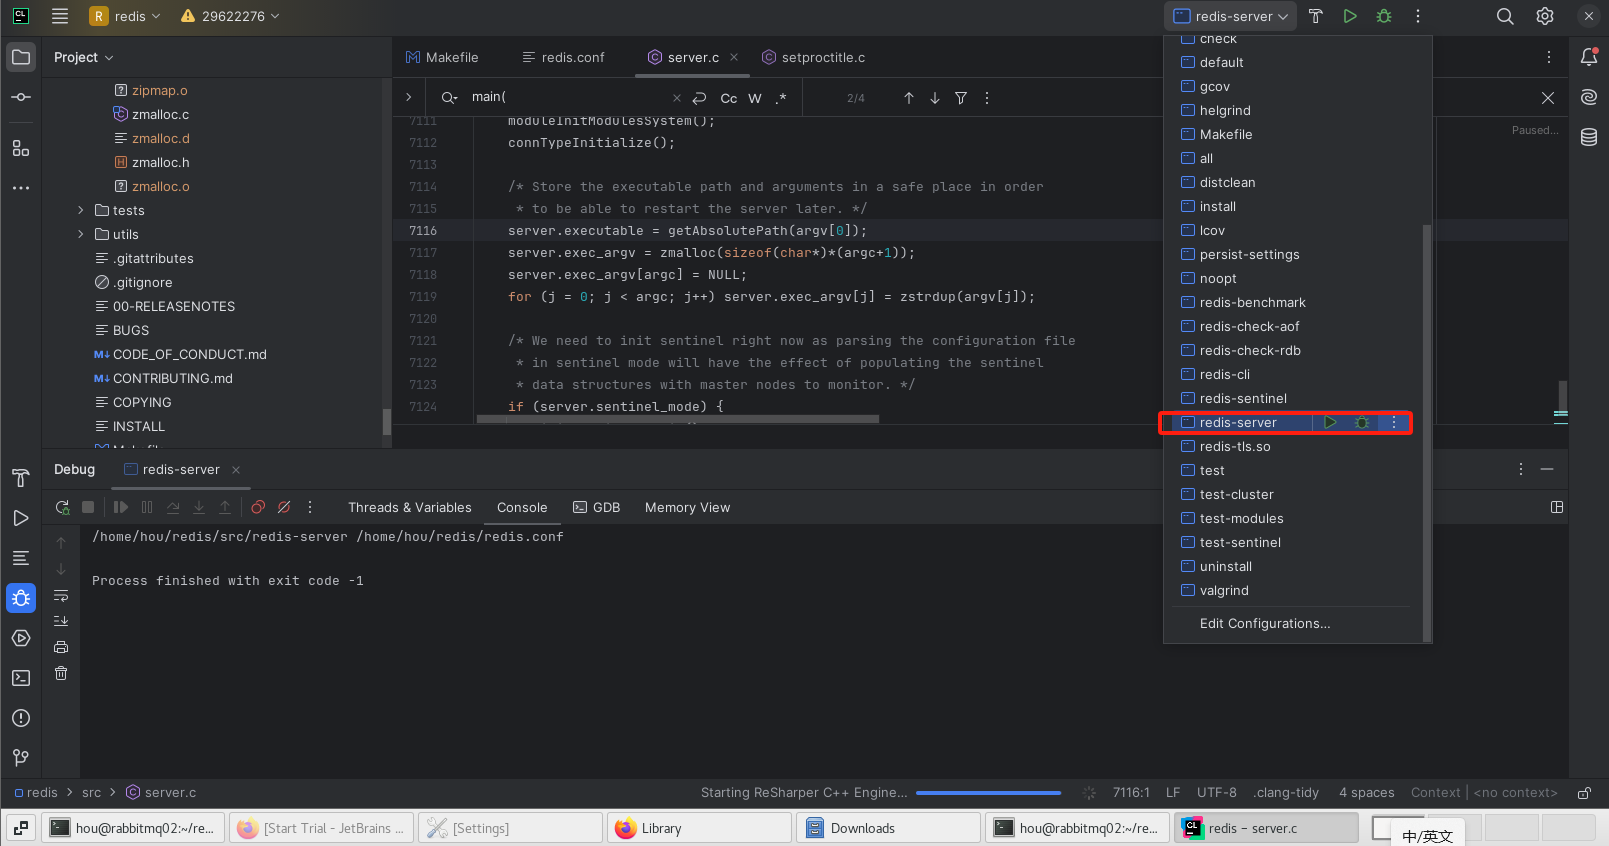Open Firefox Library in taskbar
The height and width of the screenshot is (846, 1609).
coord(699,828)
